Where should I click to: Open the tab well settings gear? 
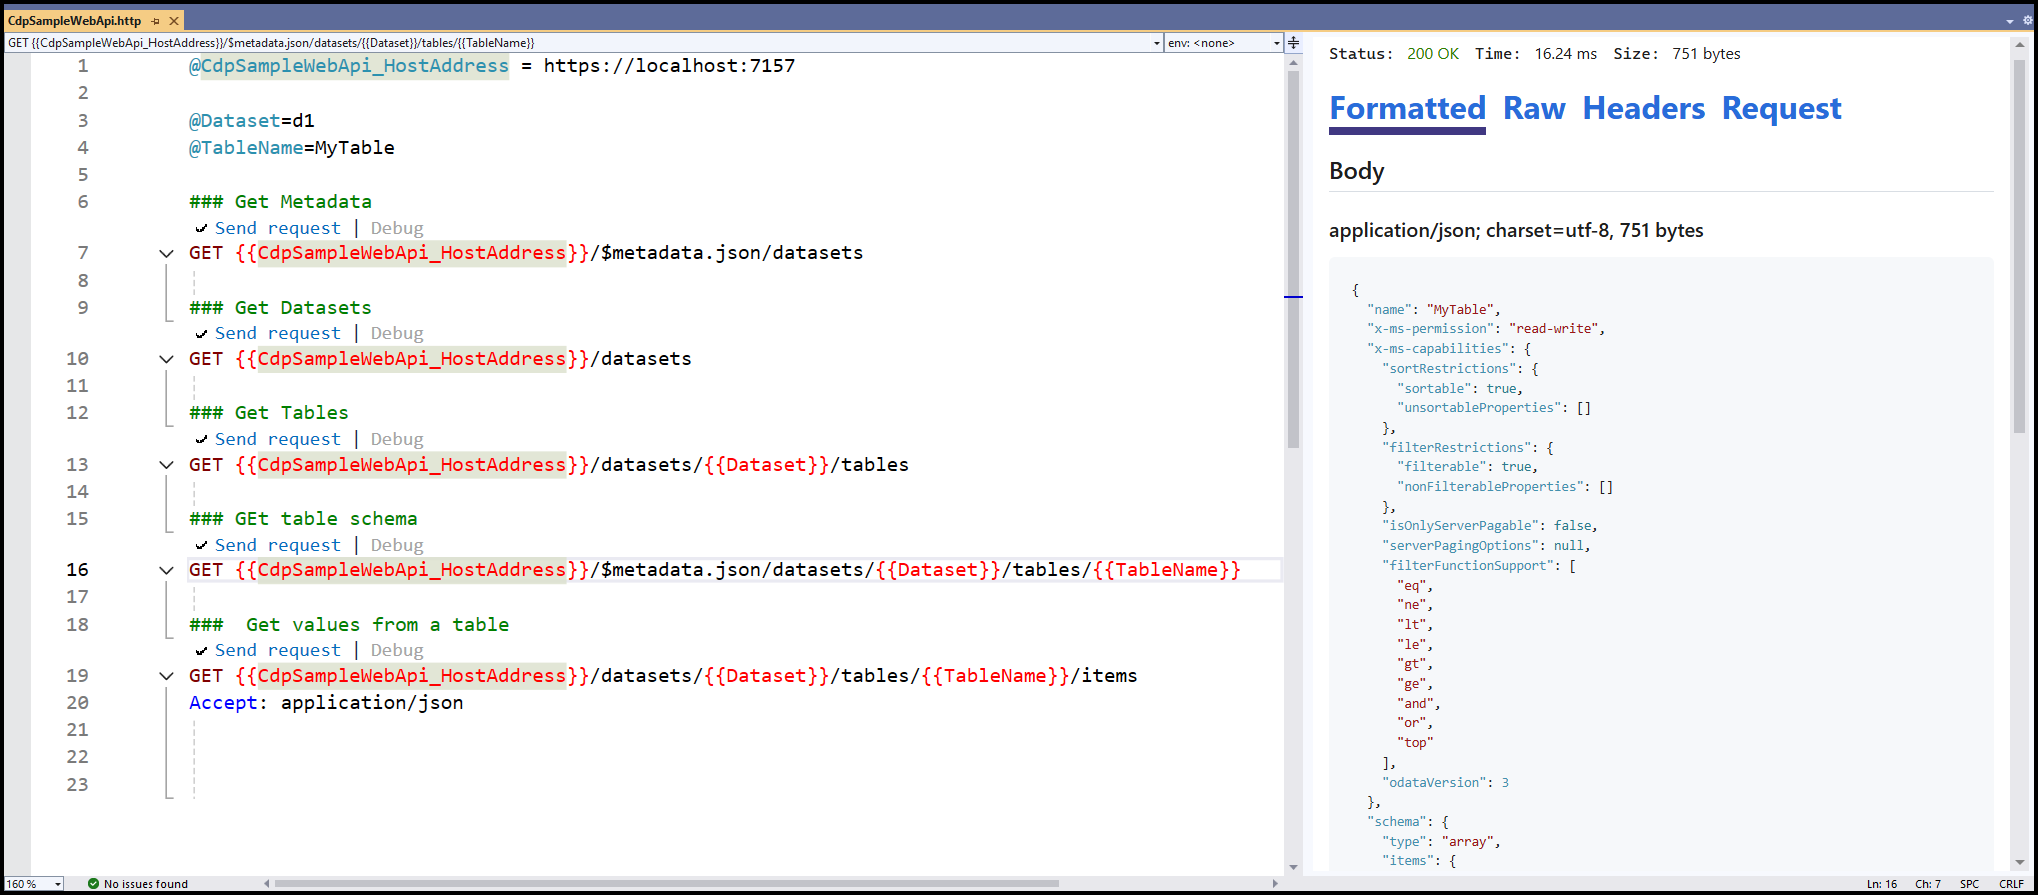coord(2028,20)
